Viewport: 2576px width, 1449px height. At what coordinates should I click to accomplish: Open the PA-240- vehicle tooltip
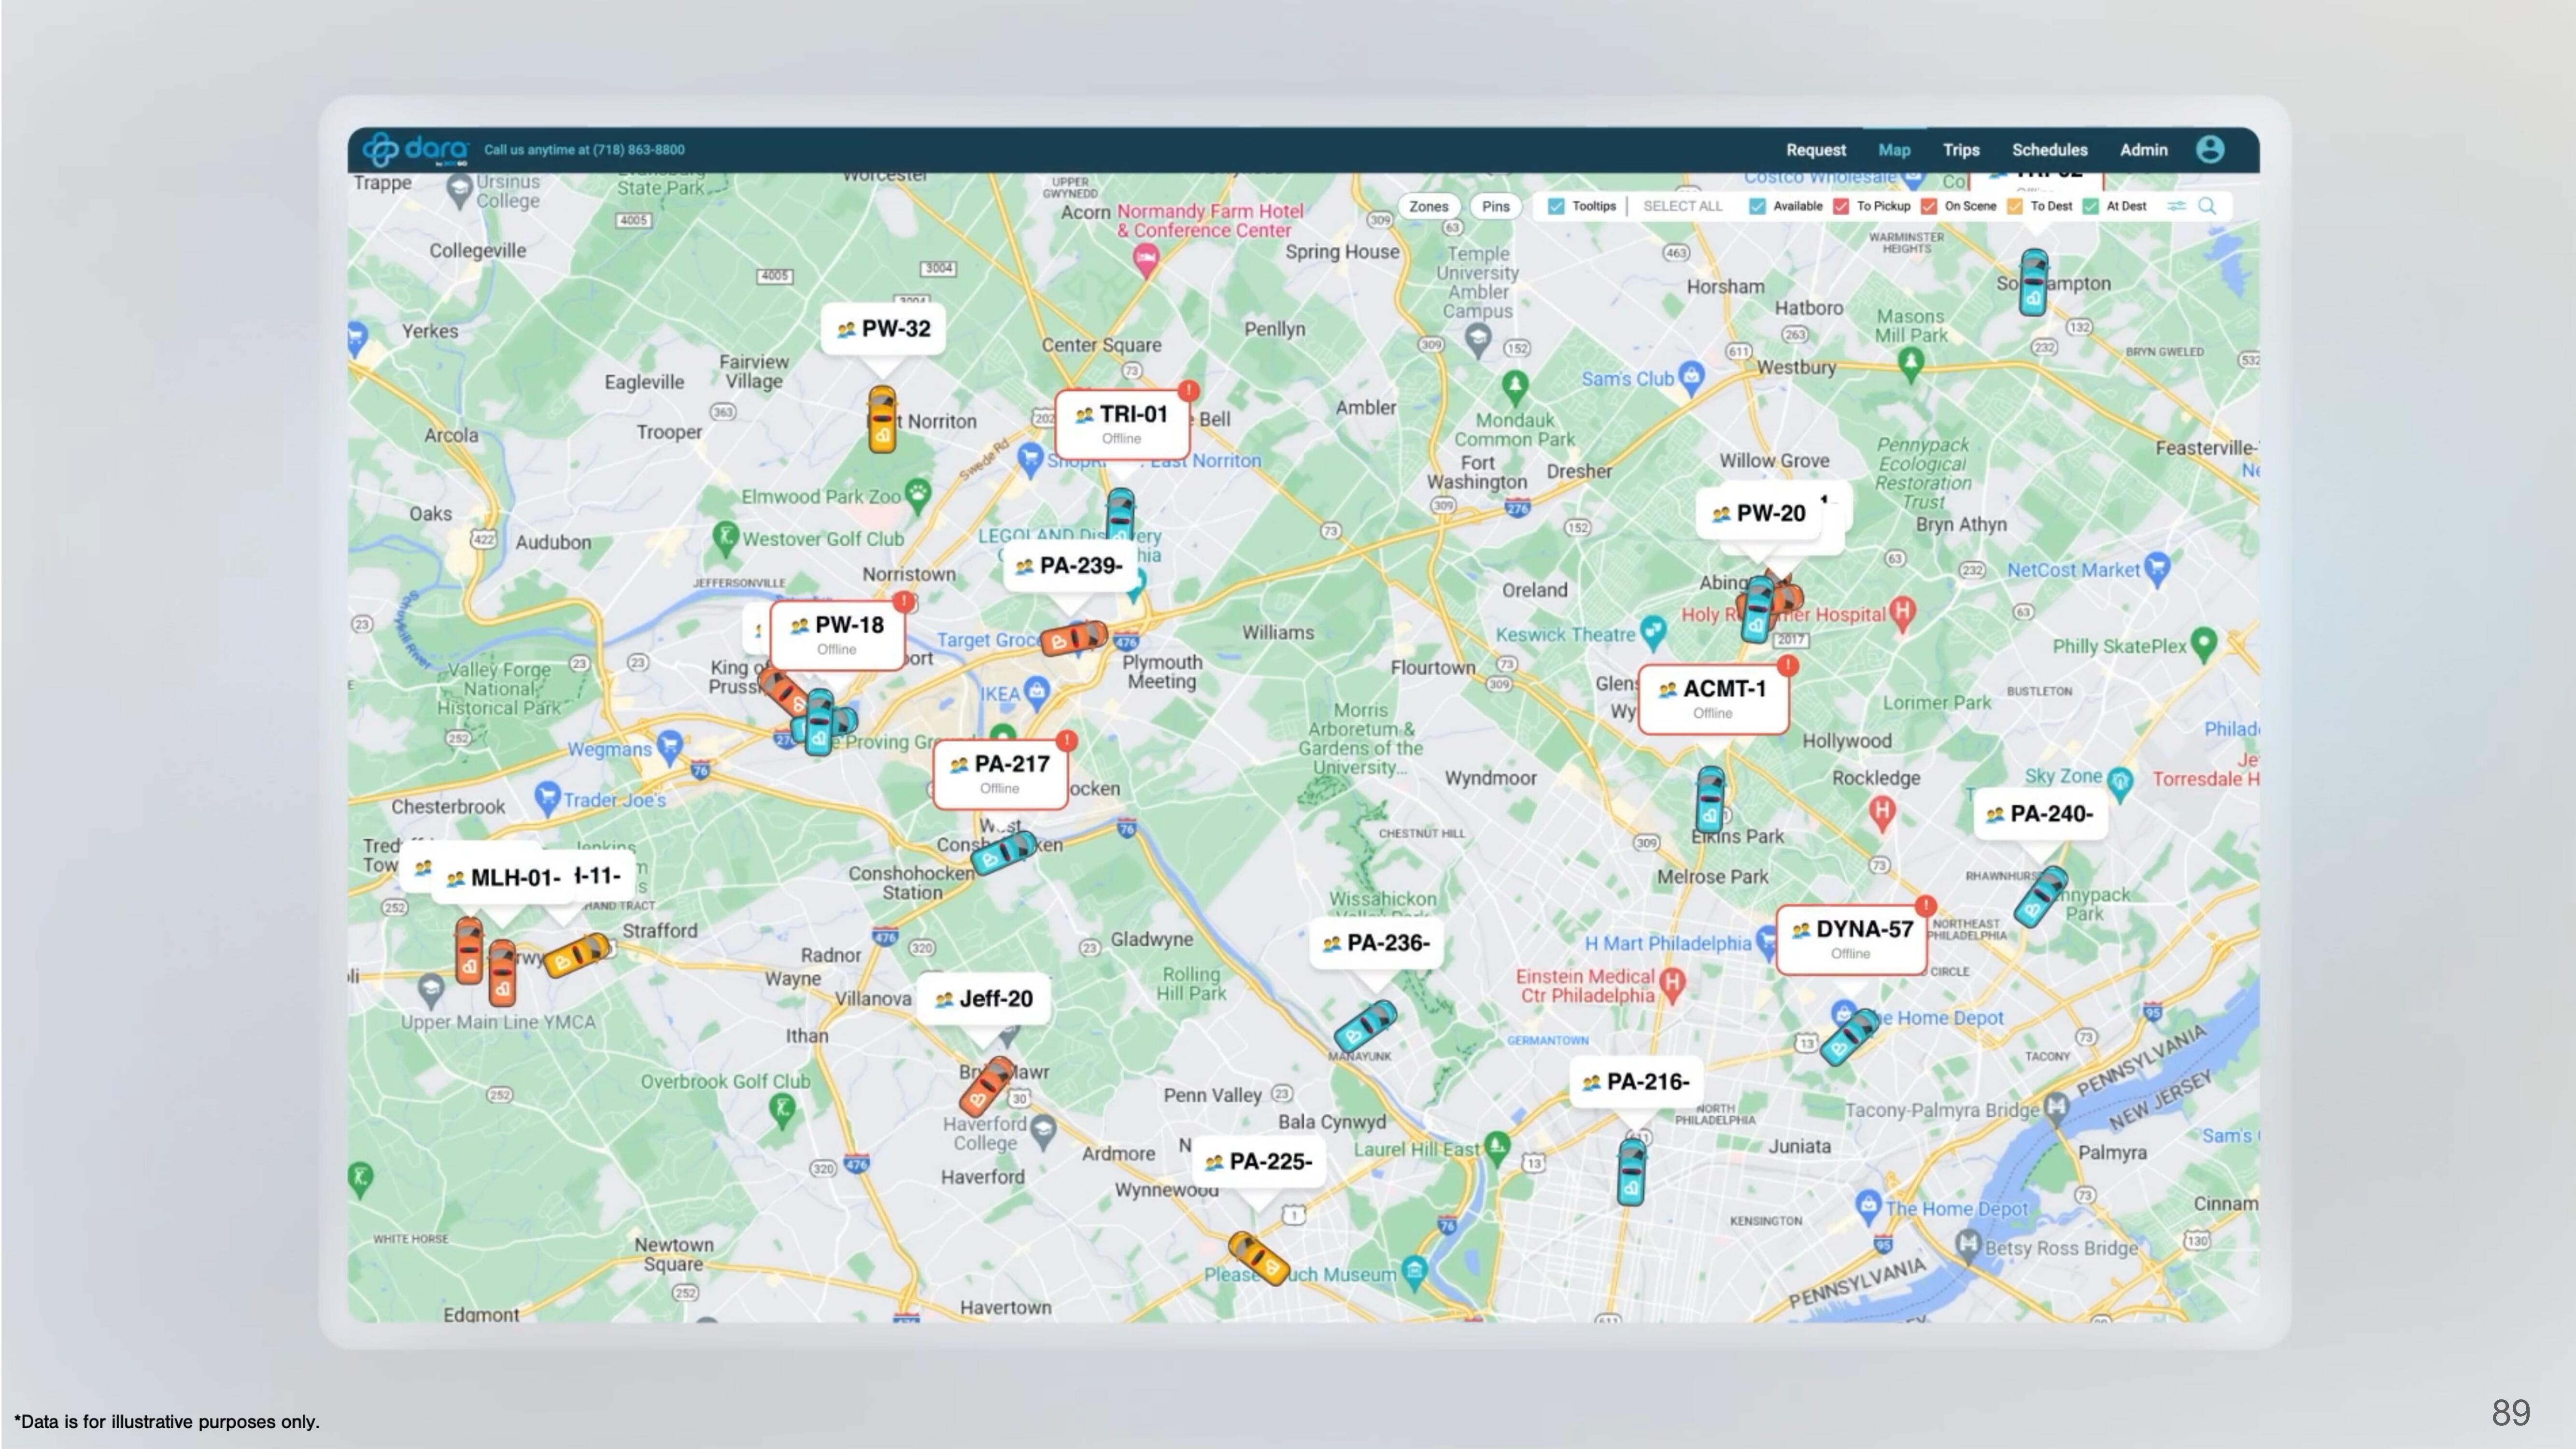pos(2040,814)
